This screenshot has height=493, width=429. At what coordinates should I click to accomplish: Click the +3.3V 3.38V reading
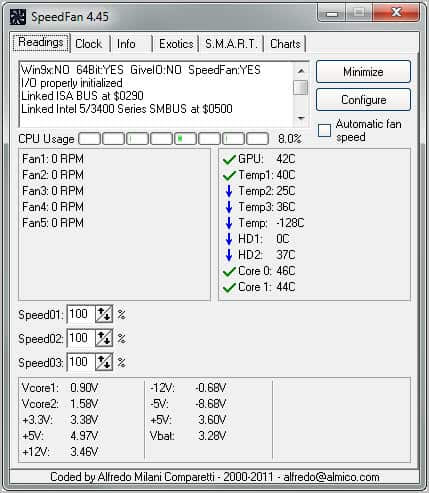[60, 420]
